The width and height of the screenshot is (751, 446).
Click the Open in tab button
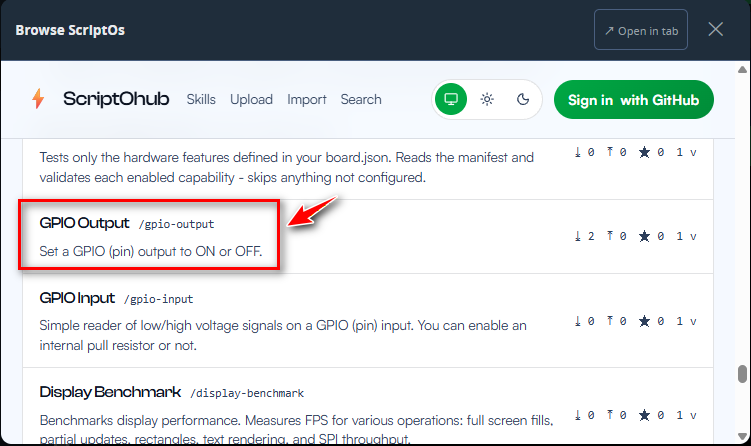click(x=641, y=30)
